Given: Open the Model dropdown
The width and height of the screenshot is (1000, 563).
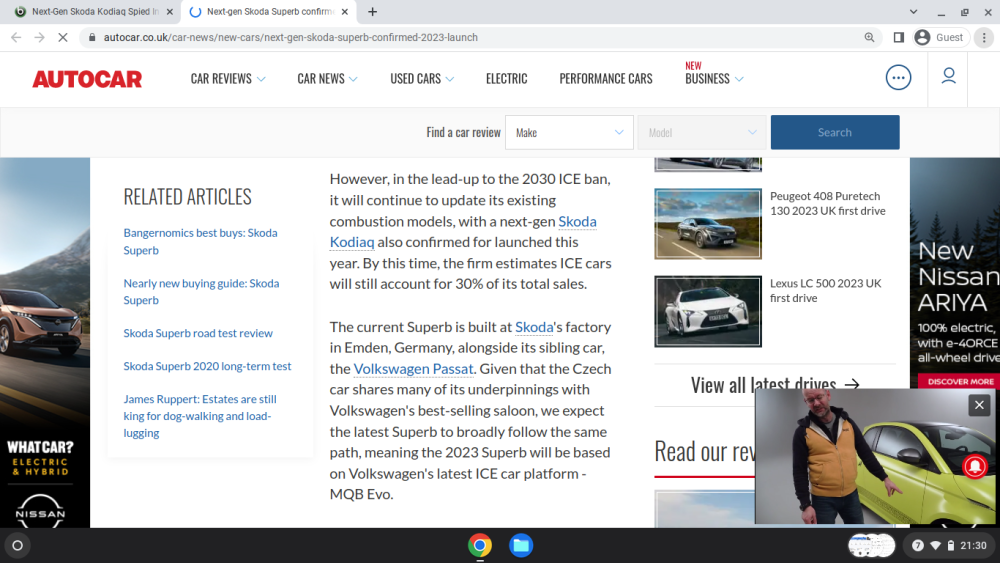Looking at the screenshot, I should (702, 133).
